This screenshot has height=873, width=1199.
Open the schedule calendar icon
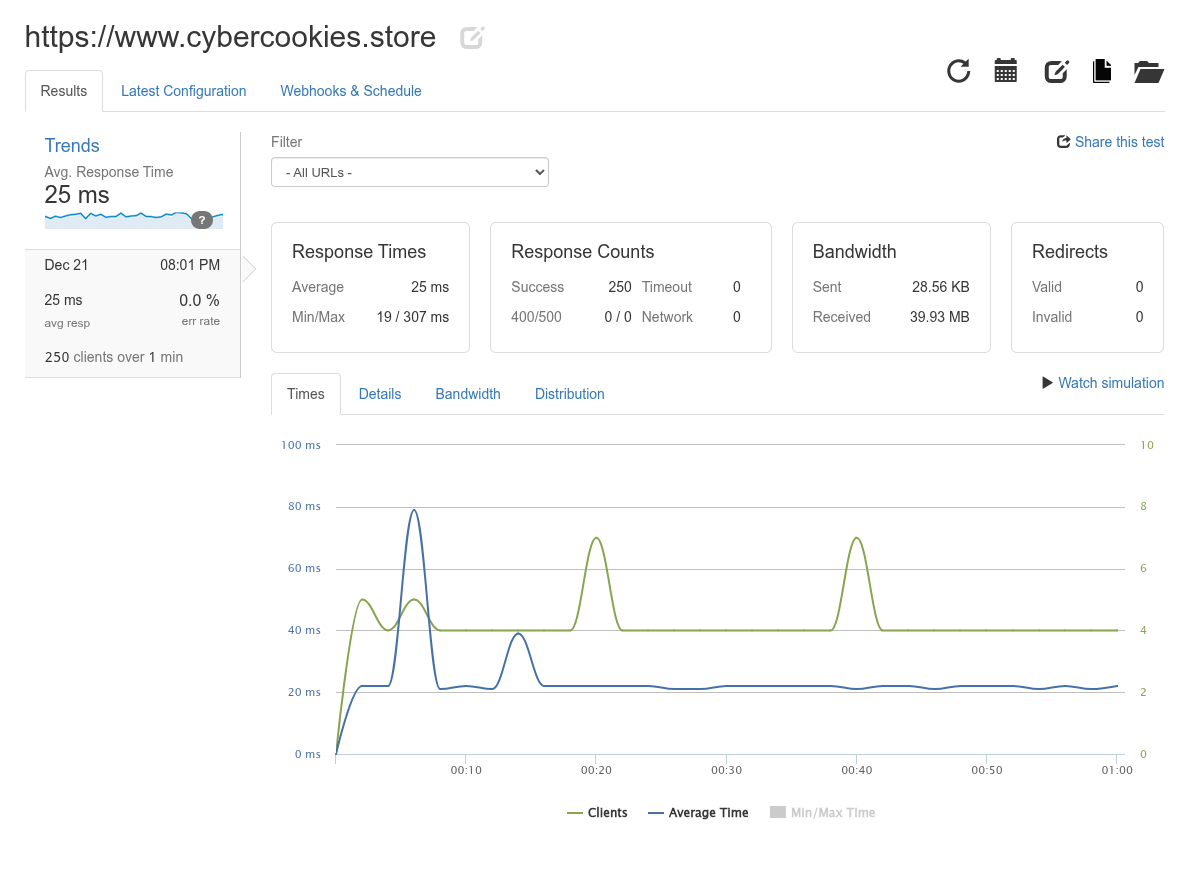pos(1005,71)
